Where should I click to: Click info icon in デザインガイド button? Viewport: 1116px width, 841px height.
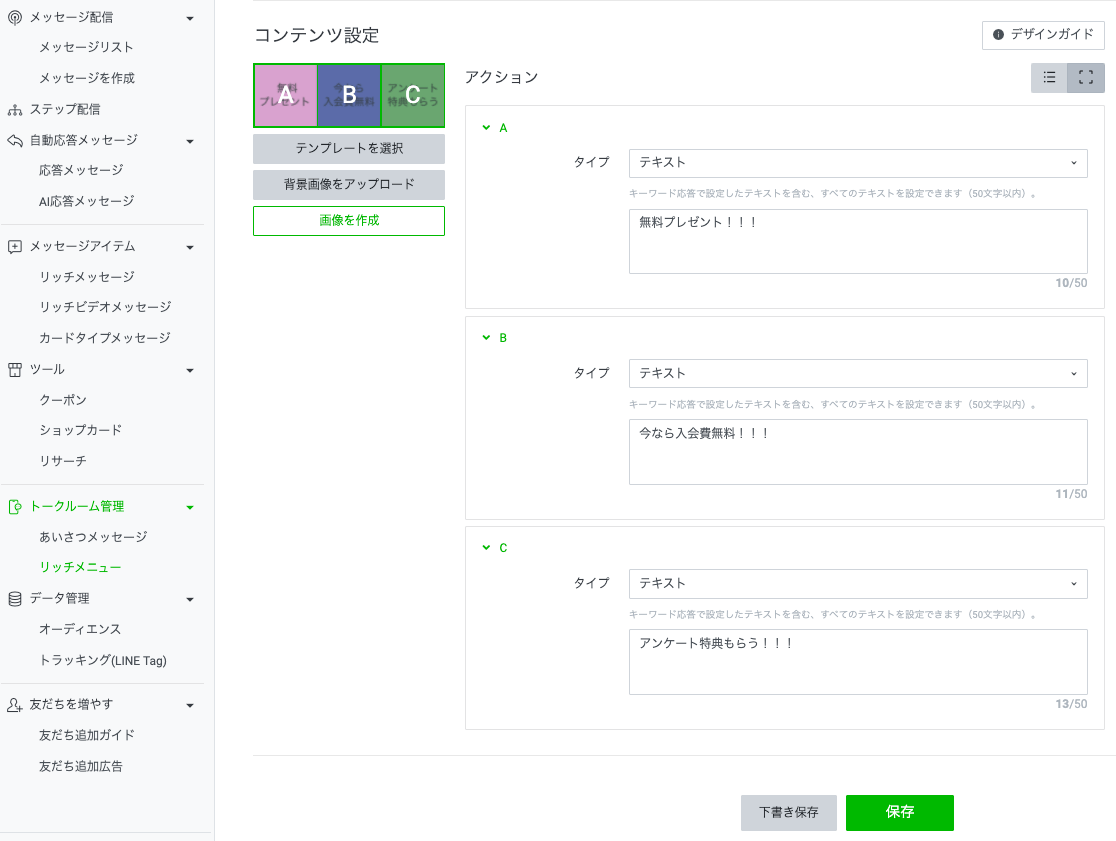click(x=998, y=34)
